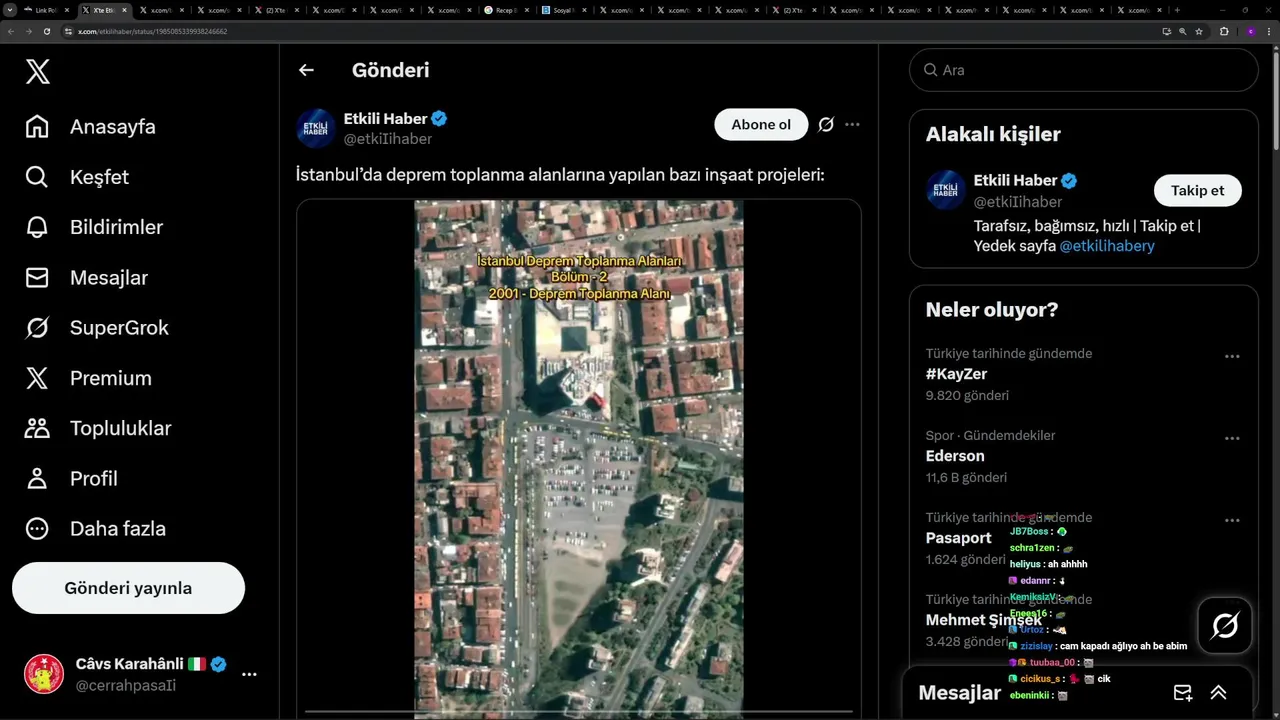Close the Recep browser tab
1280x720 pixels.
[527, 10]
